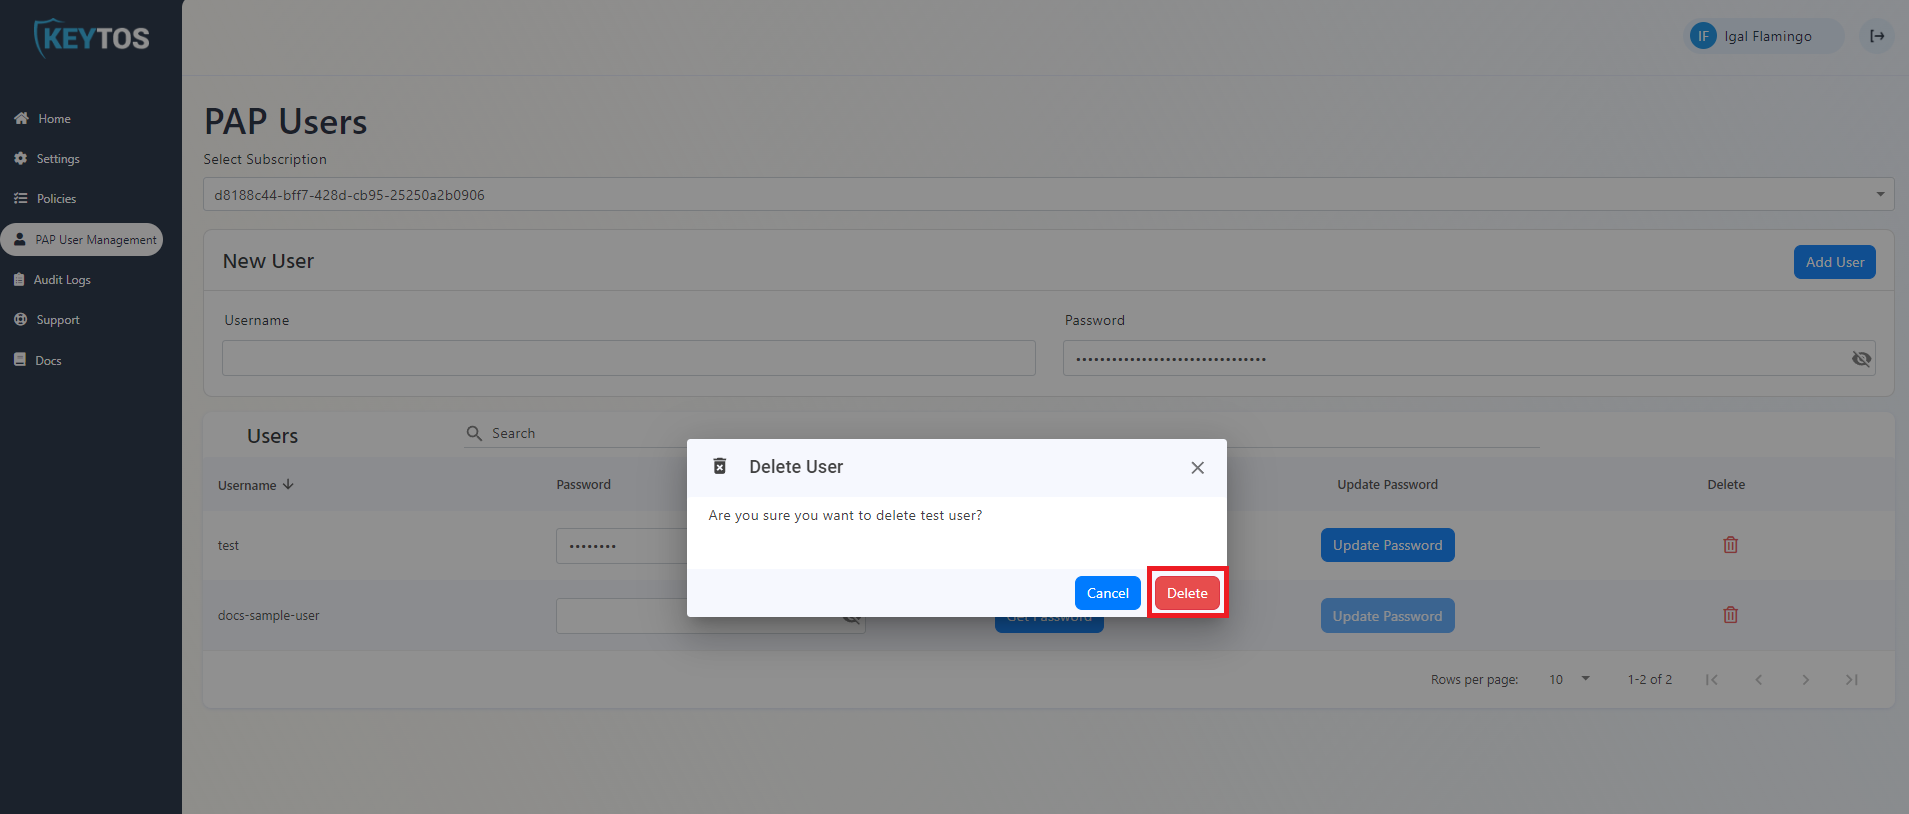Click the Home house icon
Viewport: 1909px width, 814px height.
point(21,118)
